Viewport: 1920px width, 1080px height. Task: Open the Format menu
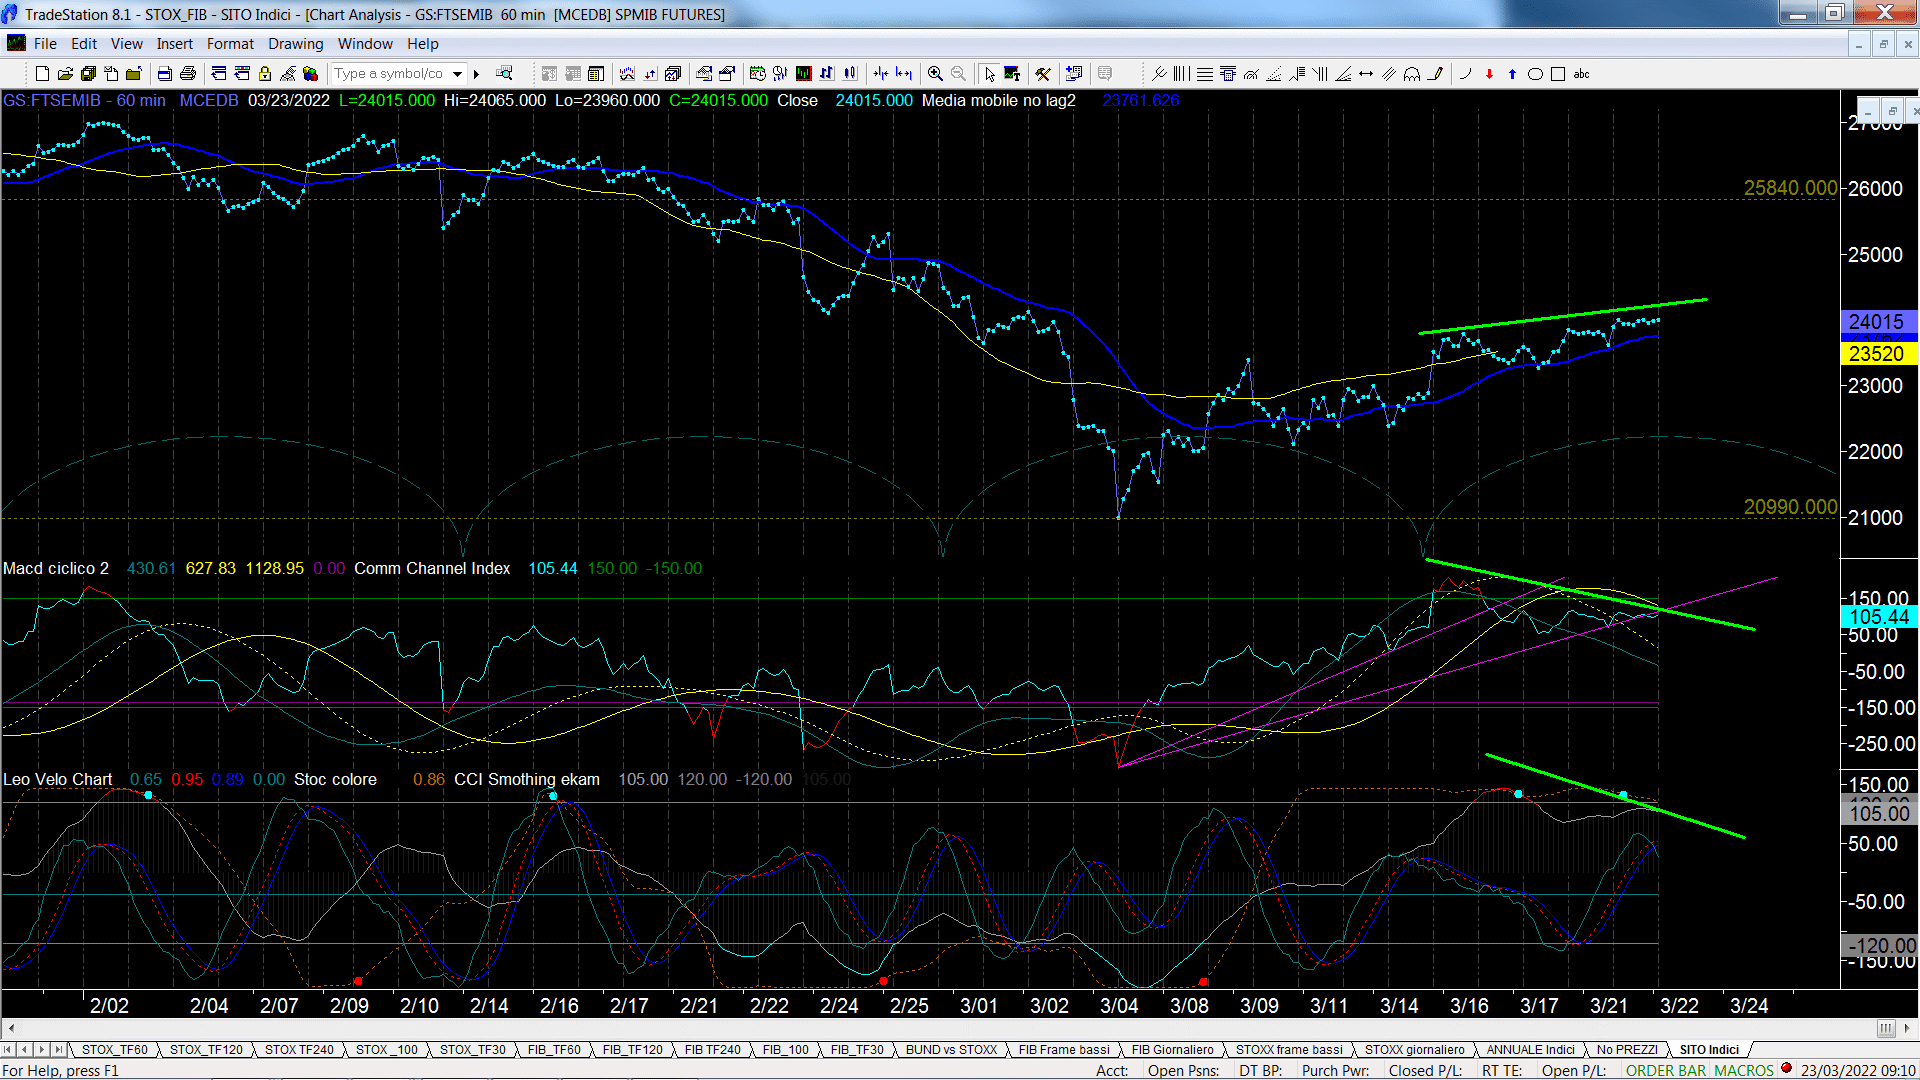[230, 44]
